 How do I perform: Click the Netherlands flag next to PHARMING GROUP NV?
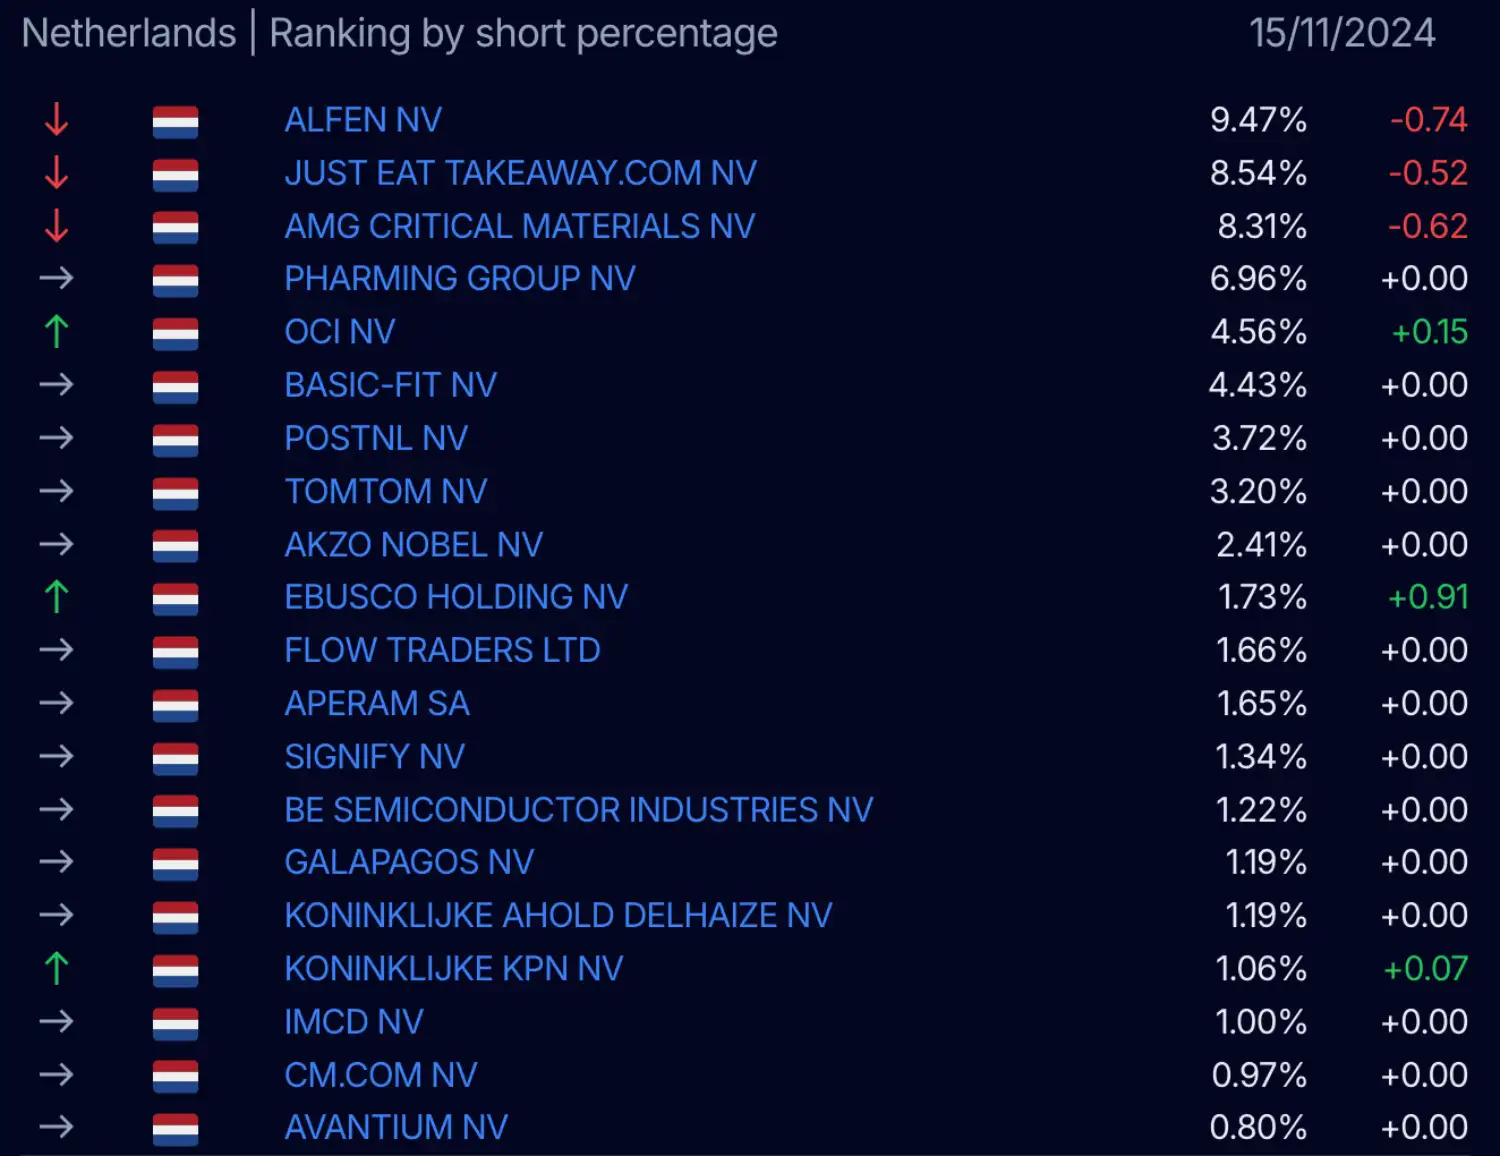[175, 280]
